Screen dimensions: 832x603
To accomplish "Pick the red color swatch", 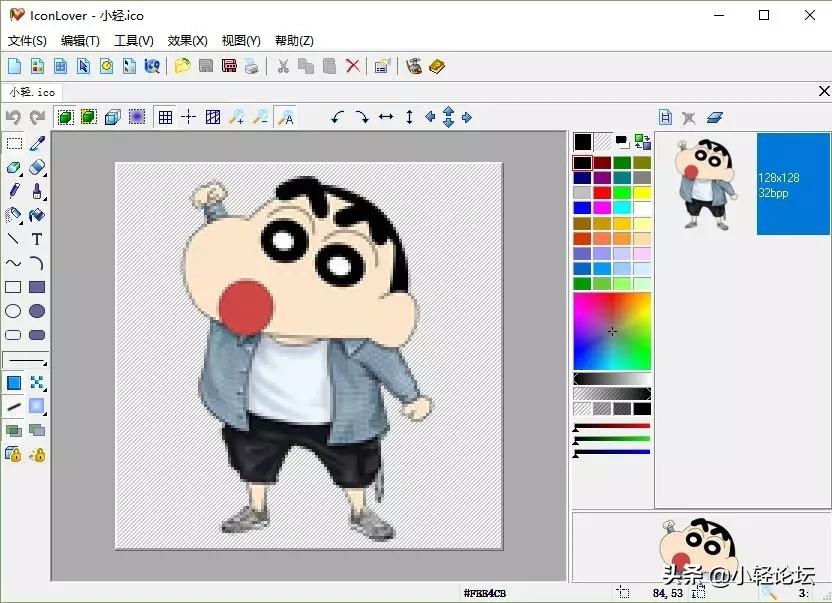I will click(602, 193).
